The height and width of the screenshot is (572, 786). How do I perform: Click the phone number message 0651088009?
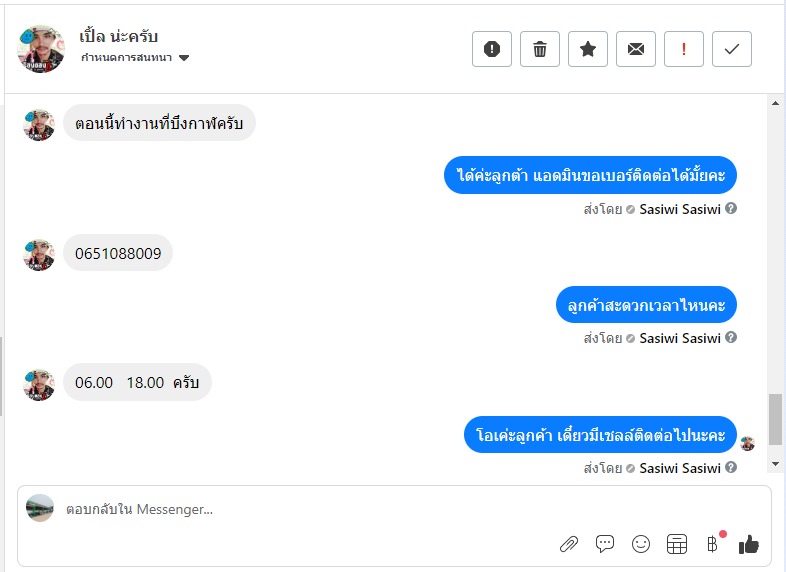coord(118,253)
